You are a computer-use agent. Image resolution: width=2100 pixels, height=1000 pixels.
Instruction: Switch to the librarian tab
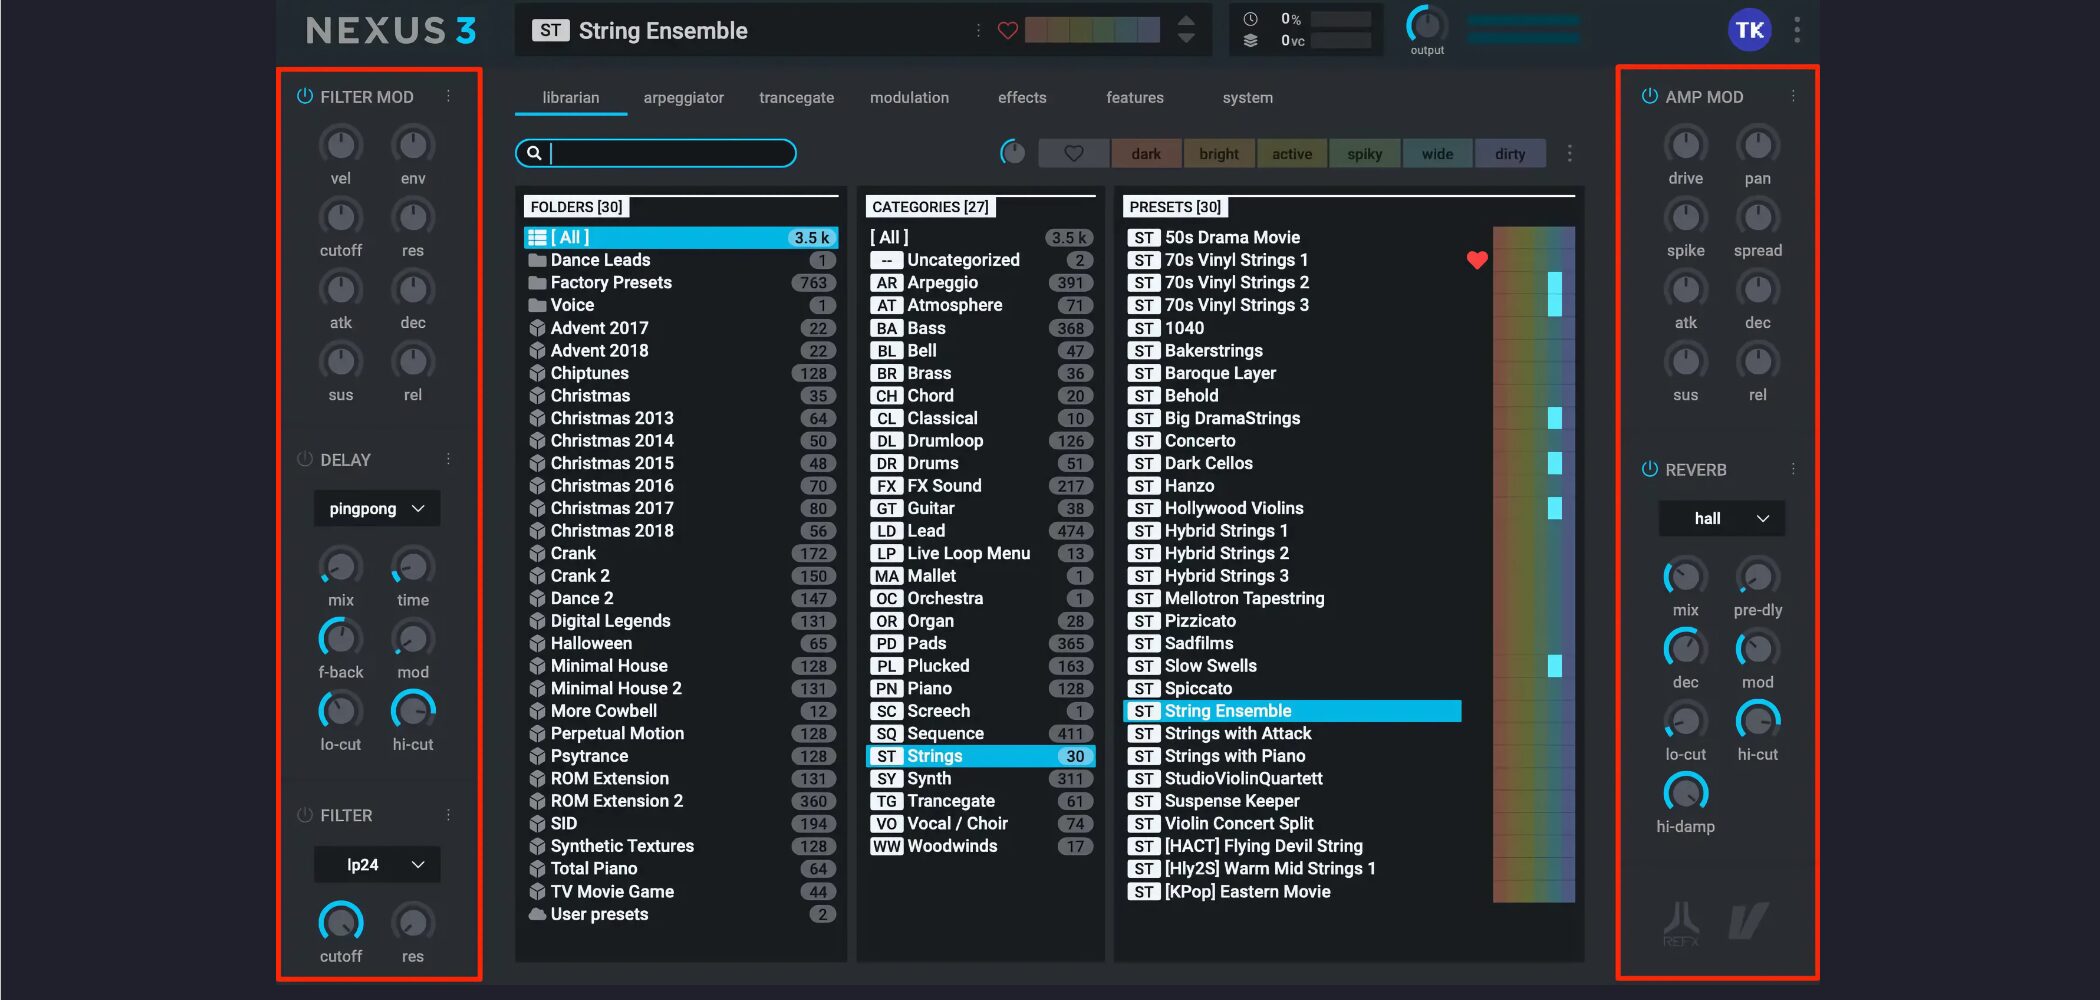(x=571, y=97)
